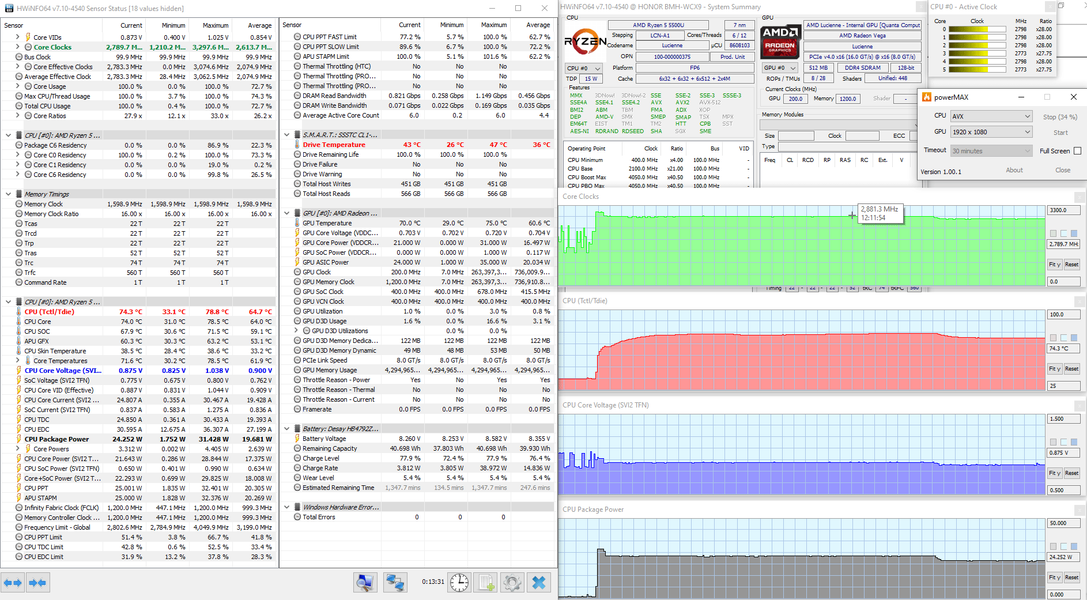
Task: Click Reset on CPU Package Power graph
Action: coord(1072,576)
